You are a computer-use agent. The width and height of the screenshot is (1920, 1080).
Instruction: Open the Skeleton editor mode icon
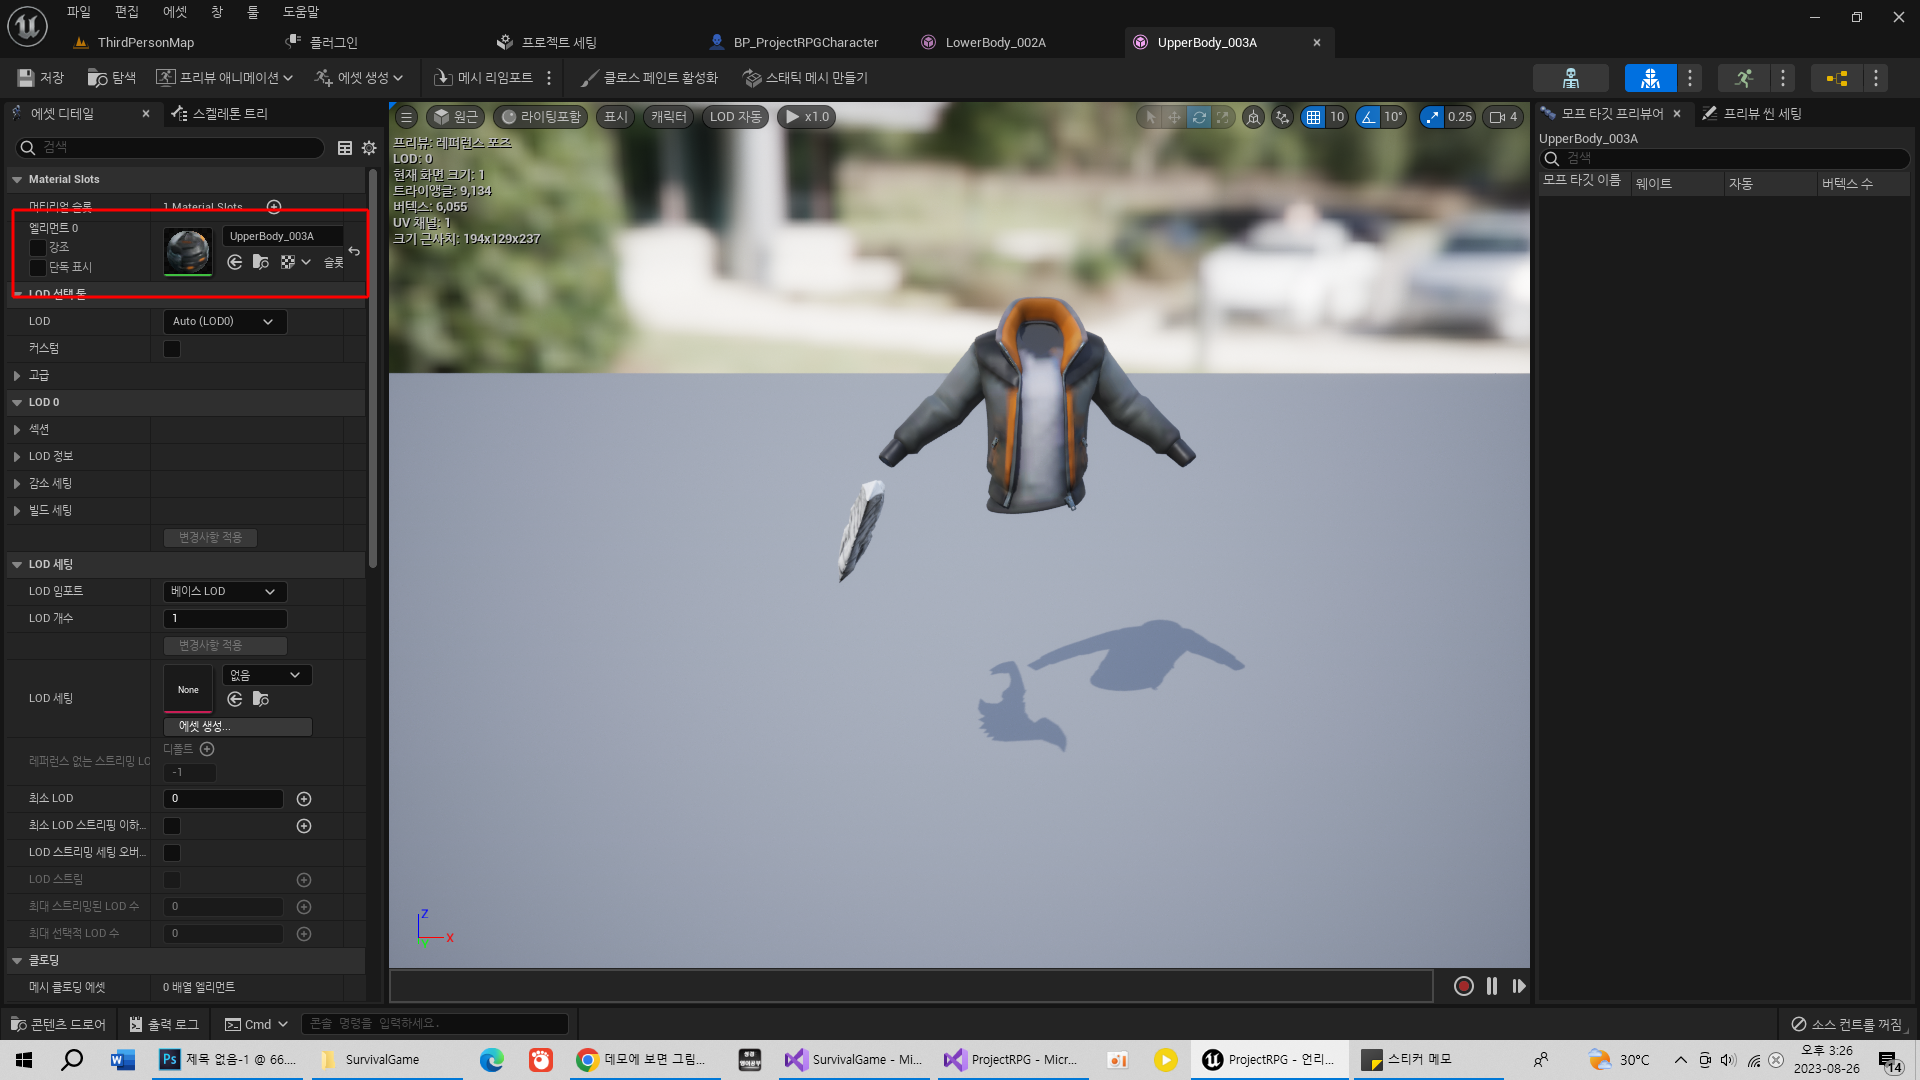[x=1570, y=78]
